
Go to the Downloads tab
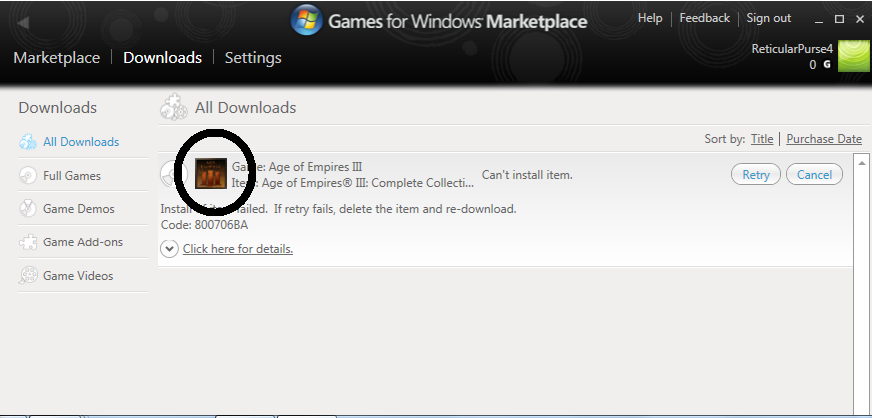tap(162, 58)
